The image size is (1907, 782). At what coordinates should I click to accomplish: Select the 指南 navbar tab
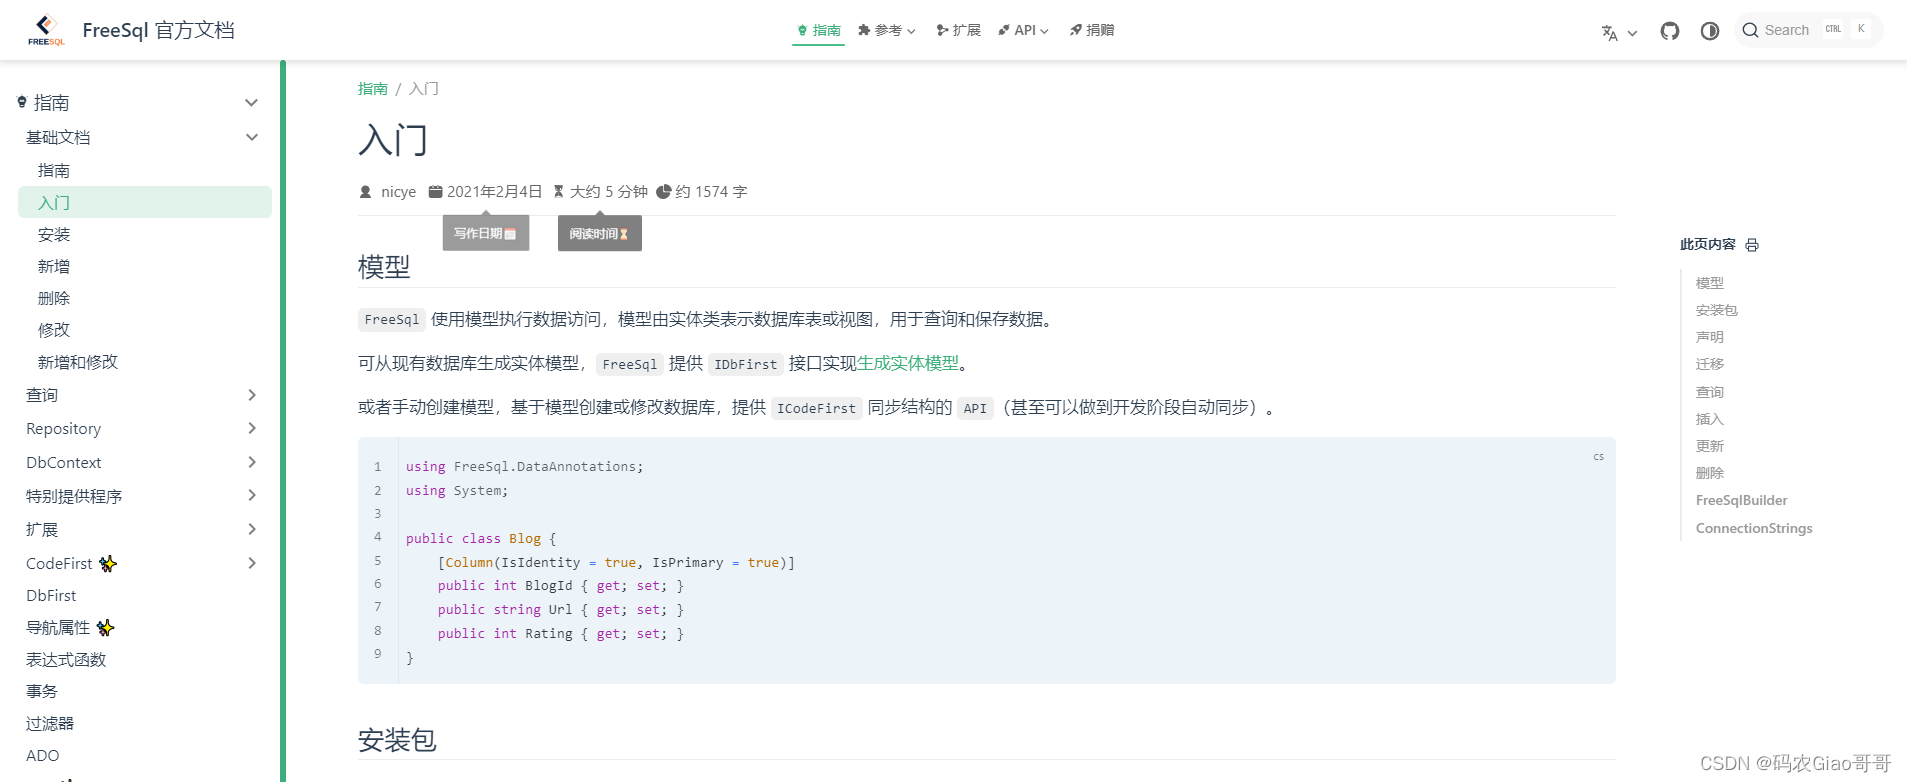point(819,30)
